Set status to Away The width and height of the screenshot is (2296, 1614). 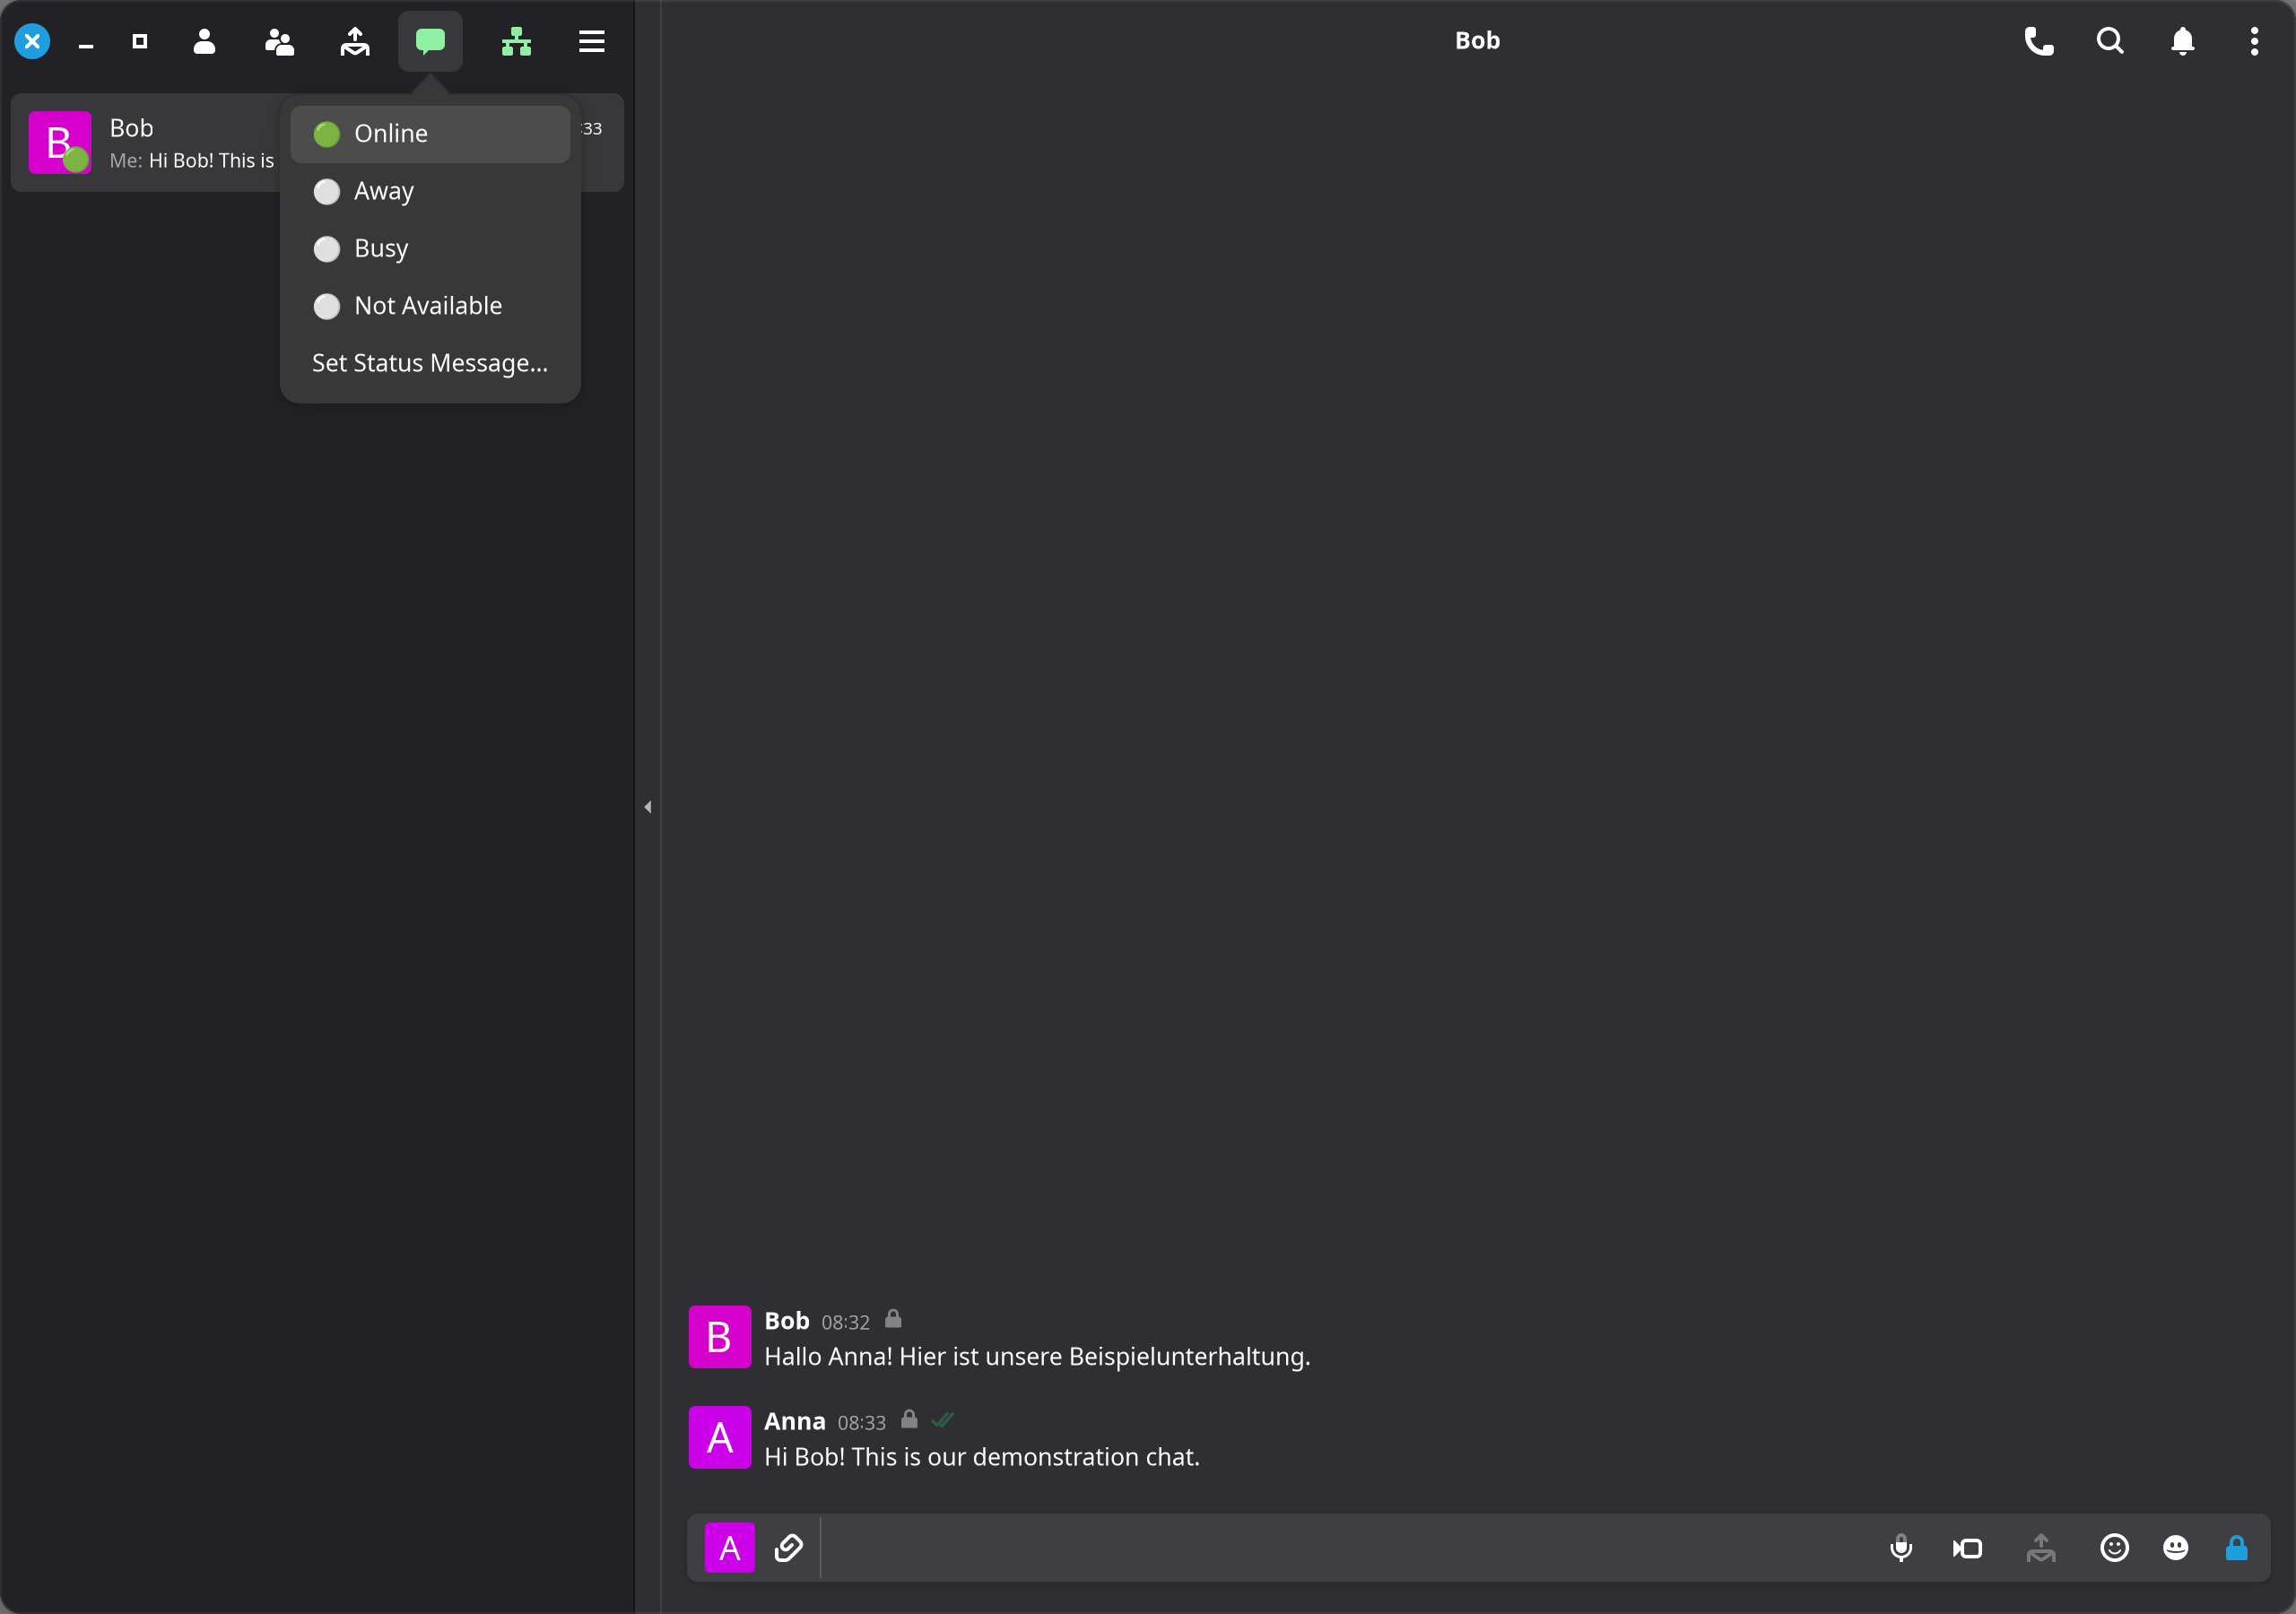pos(430,191)
